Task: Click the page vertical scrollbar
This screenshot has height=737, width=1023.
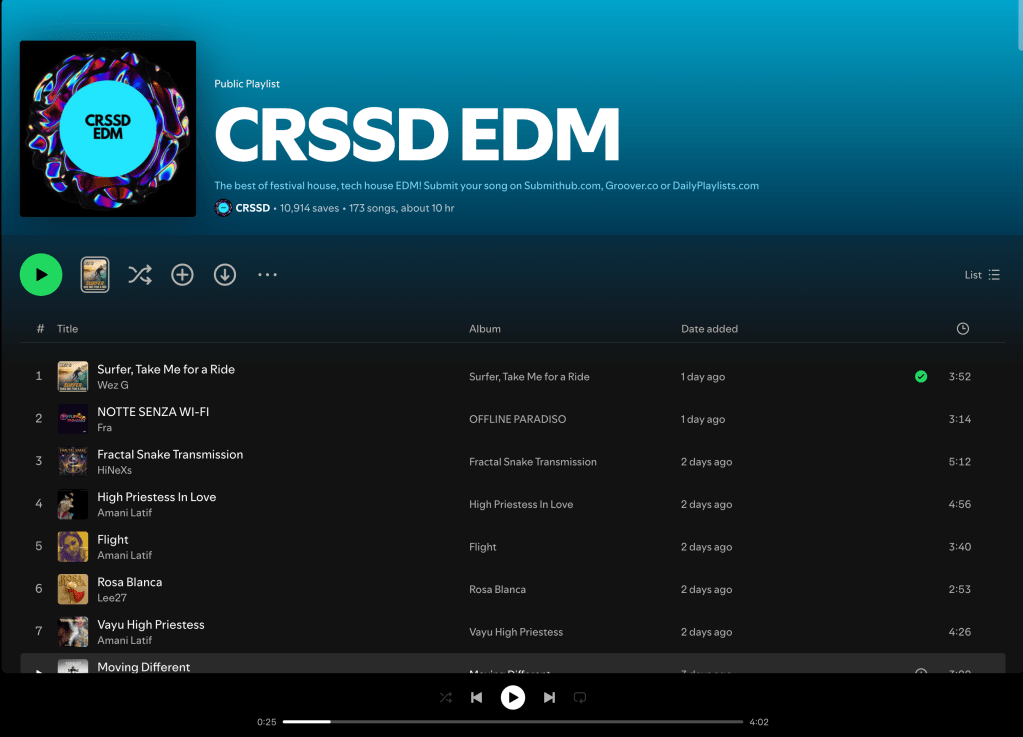Action: pos(1020,25)
